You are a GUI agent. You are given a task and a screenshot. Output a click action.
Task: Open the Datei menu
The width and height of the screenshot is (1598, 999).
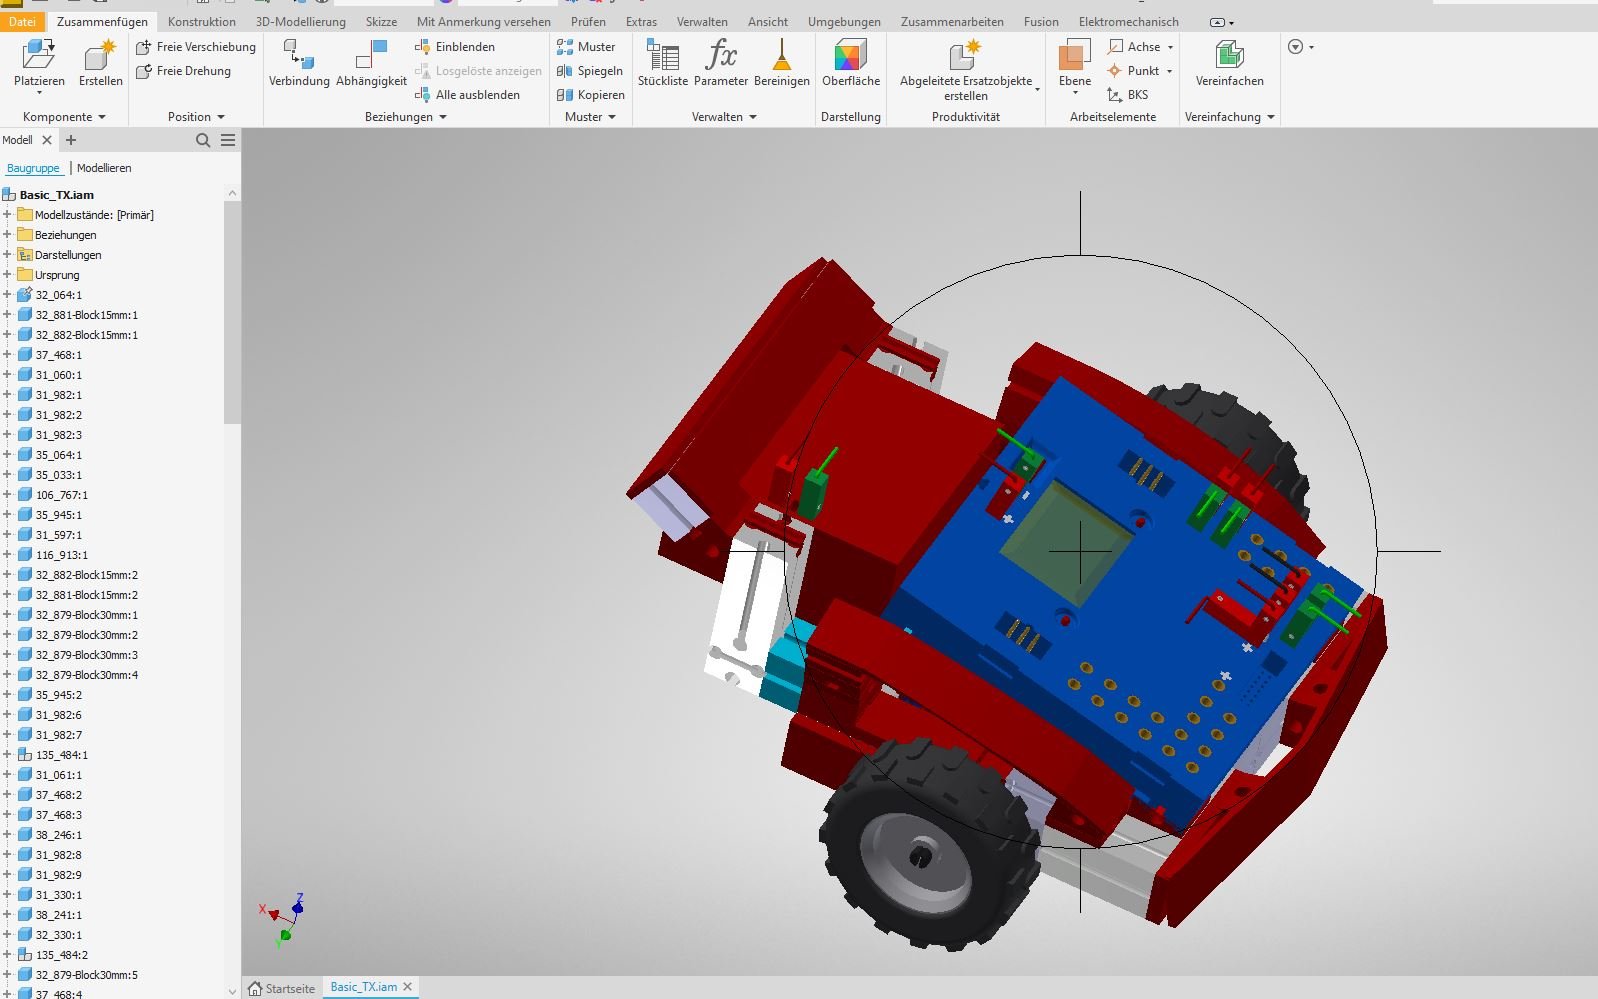point(22,21)
